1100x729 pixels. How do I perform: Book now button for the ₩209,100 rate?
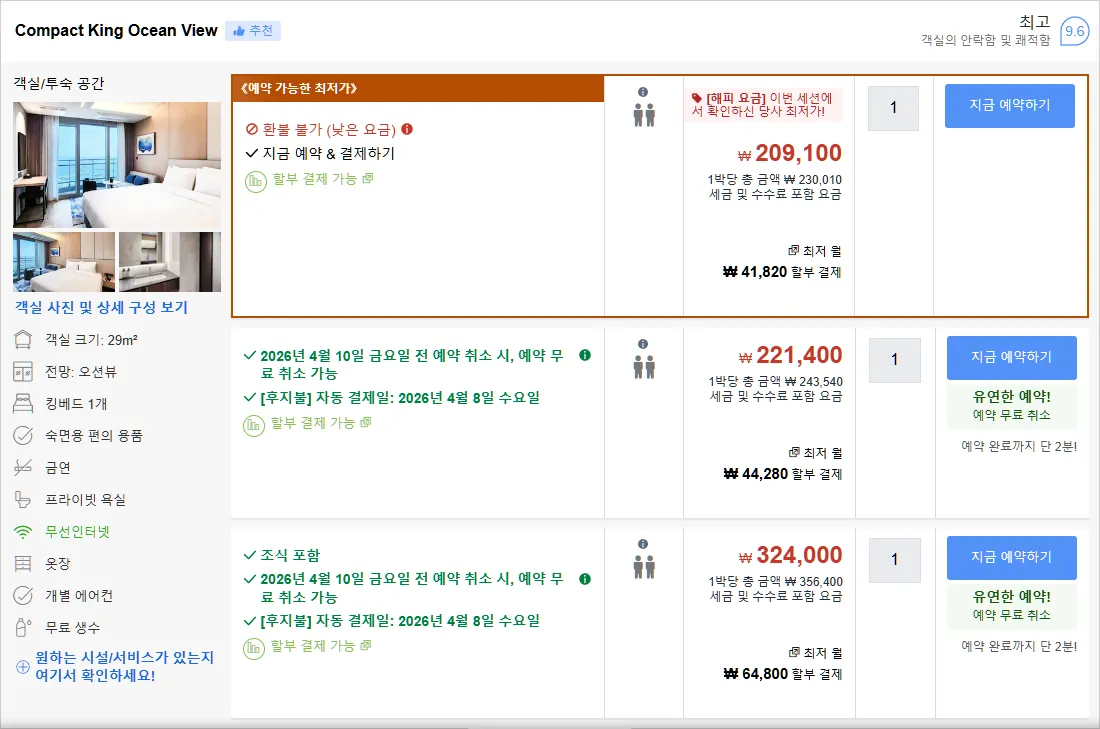tap(1010, 106)
